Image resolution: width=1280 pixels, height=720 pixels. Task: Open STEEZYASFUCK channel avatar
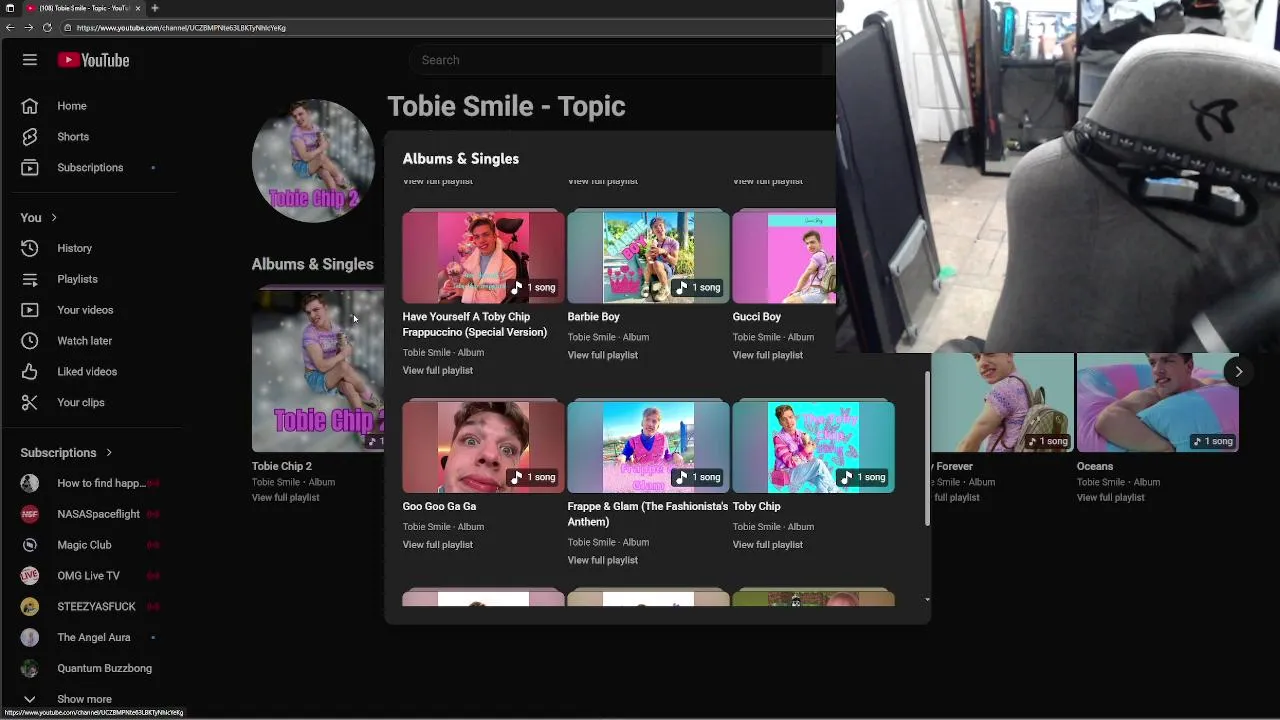pyautogui.click(x=30, y=607)
